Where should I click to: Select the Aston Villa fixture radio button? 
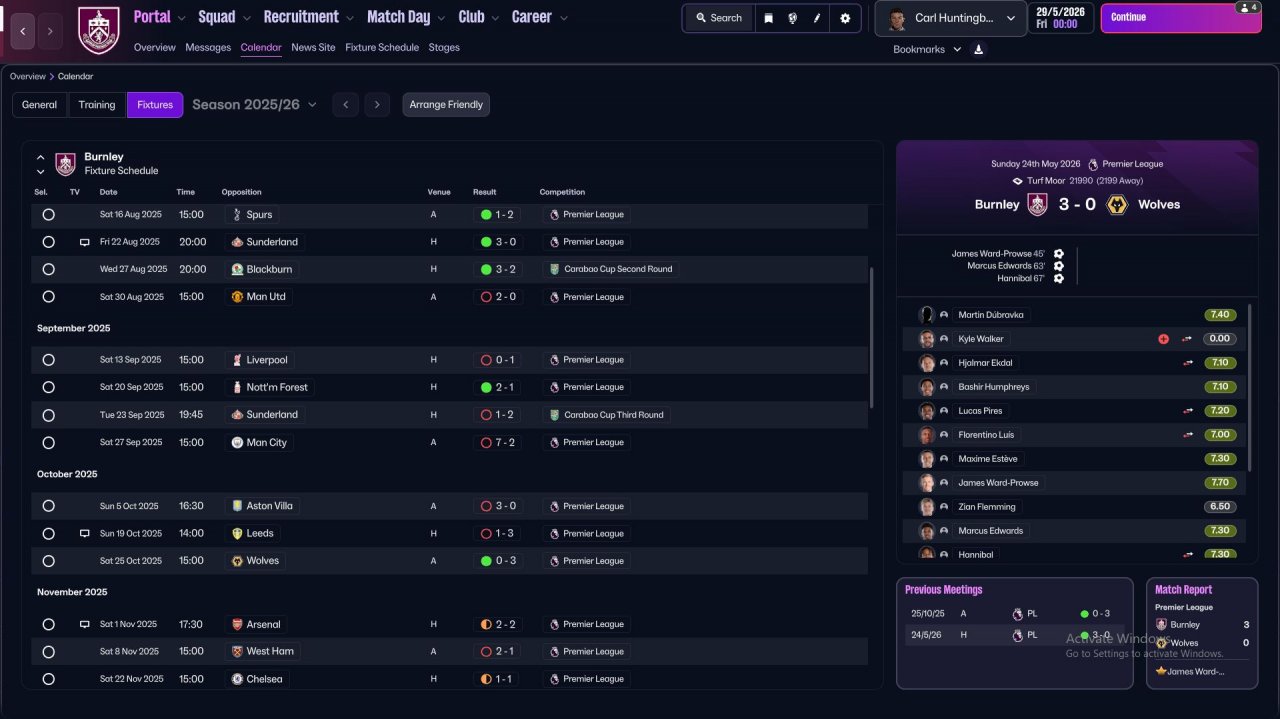pyautogui.click(x=48, y=506)
